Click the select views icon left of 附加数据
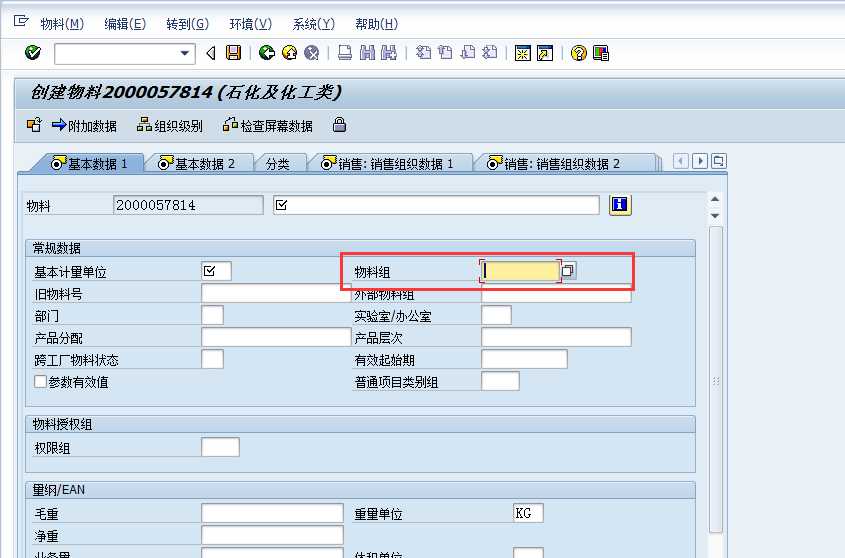 34,125
